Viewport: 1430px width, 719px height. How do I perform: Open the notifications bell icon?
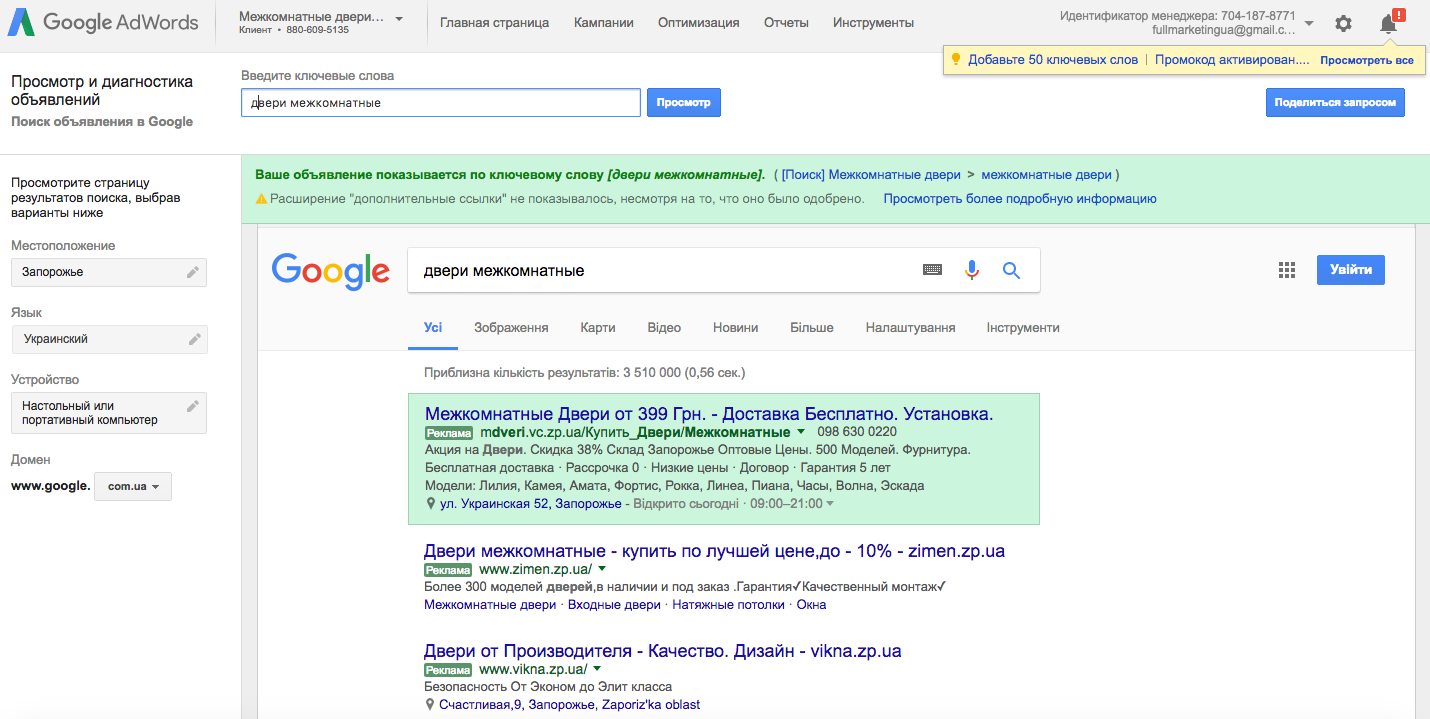[1389, 23]
